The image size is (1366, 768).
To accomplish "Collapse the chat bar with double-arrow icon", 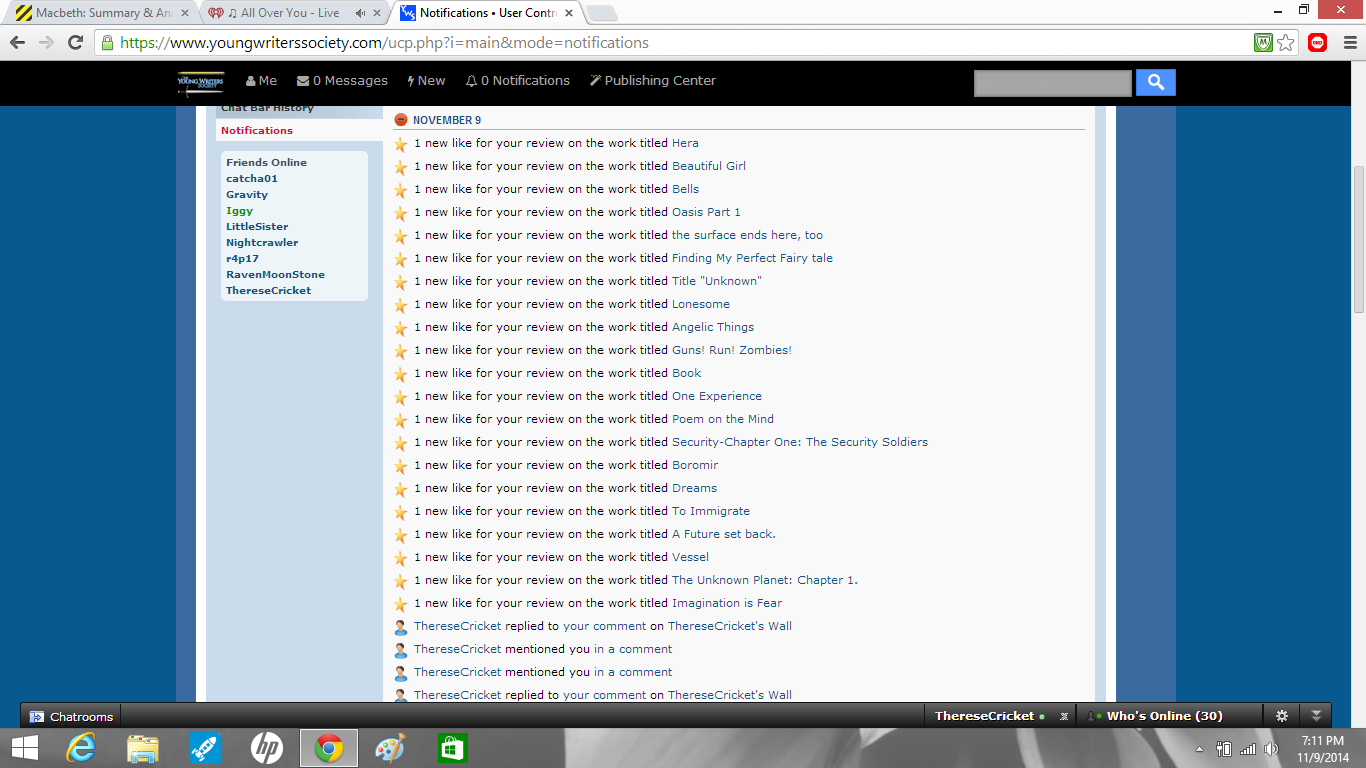I will [x=1316, y=716].
